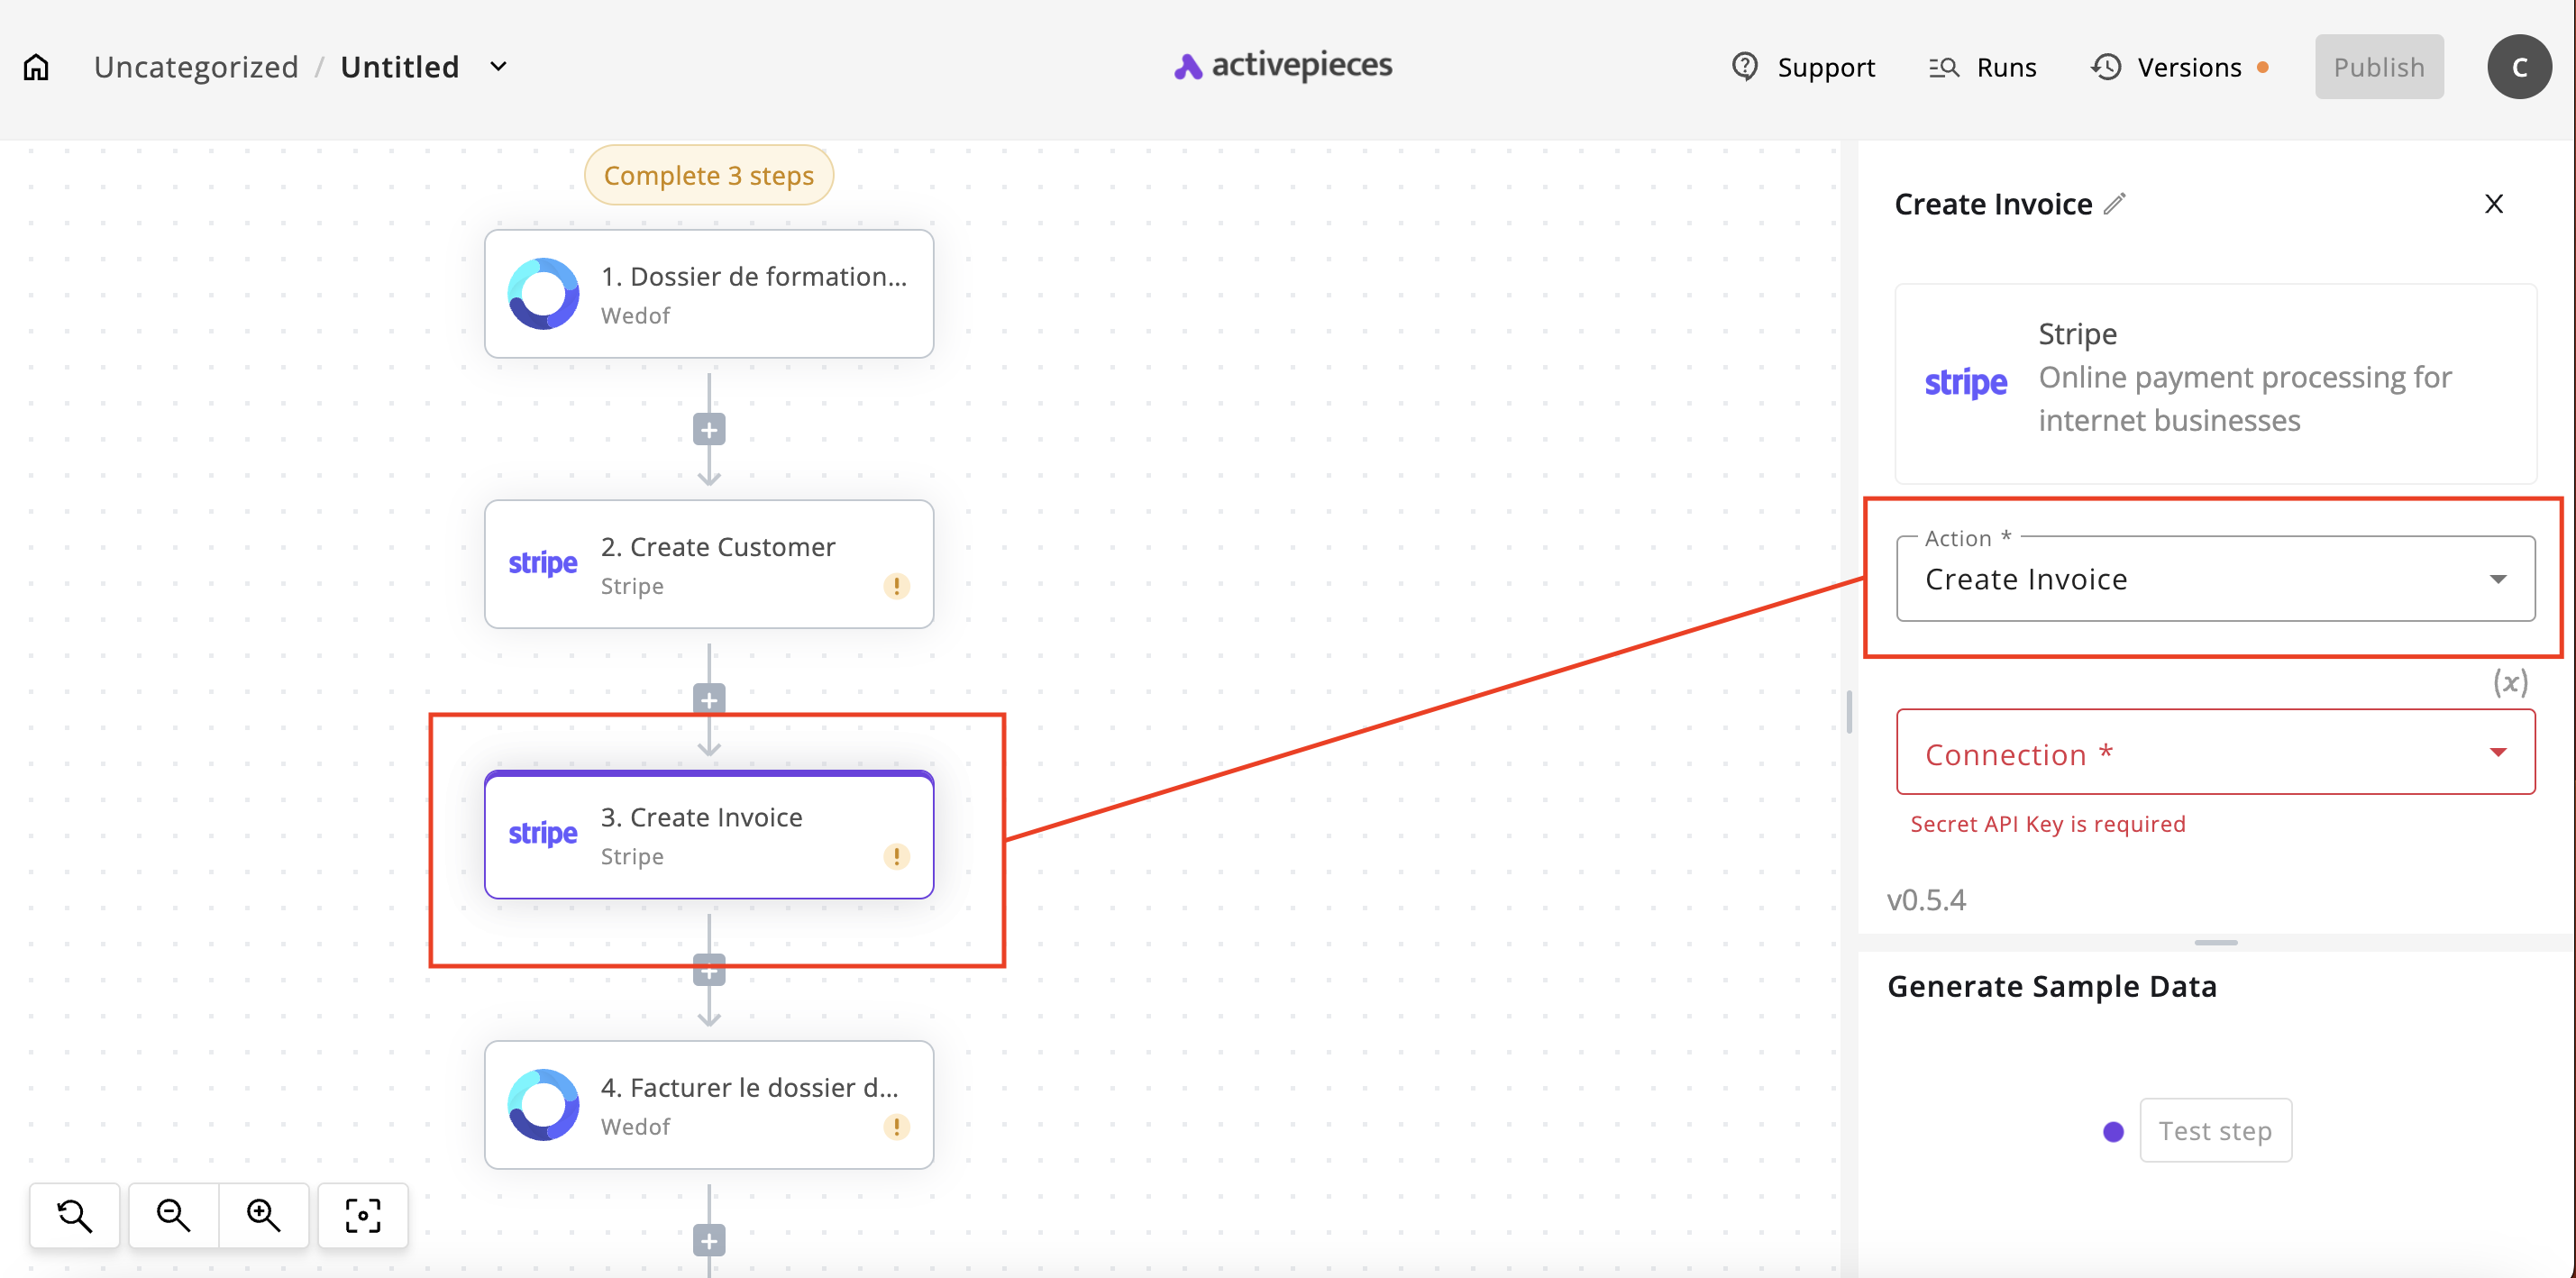2576x1278 pixels.
Task: Select the Create Customer Stripe step
Action: [709, 564]
